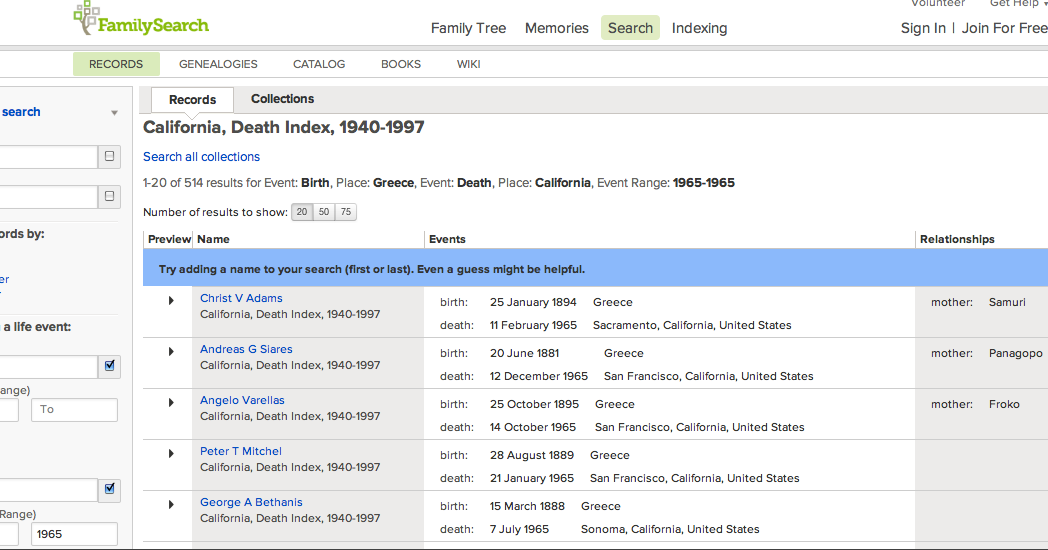1048x550 pixels.
Task: Click death date 12 December 1965
Action: (x=539, y=376)
